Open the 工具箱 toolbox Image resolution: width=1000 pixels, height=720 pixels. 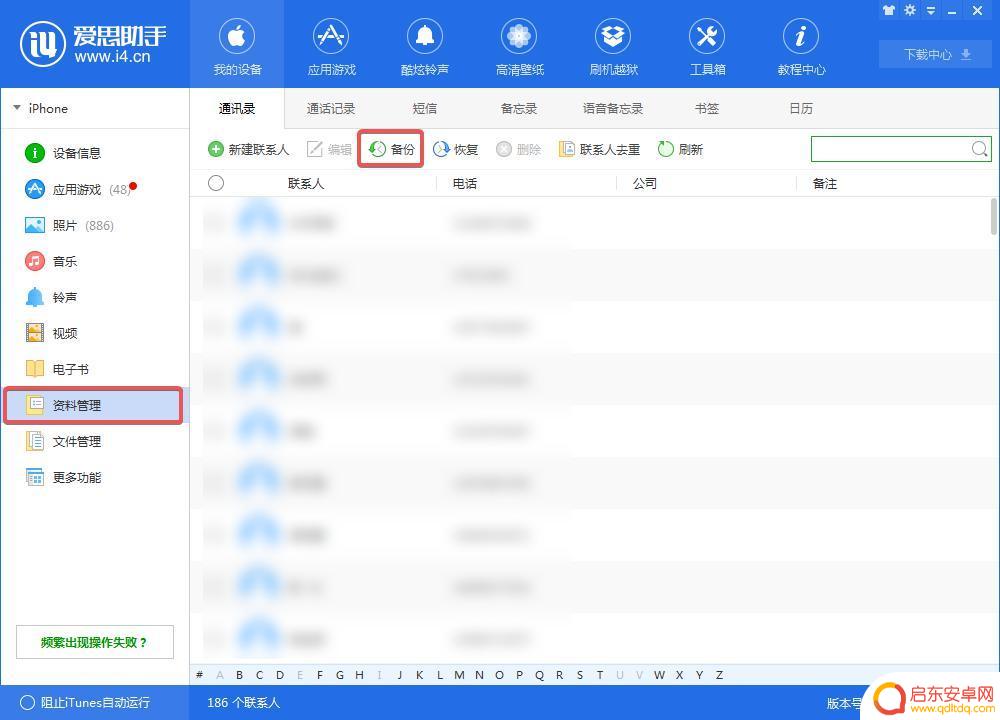707,46
